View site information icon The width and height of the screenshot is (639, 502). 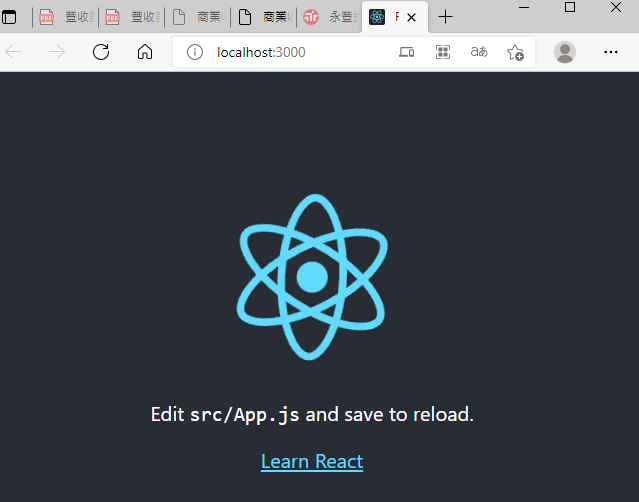click(195, 52)
